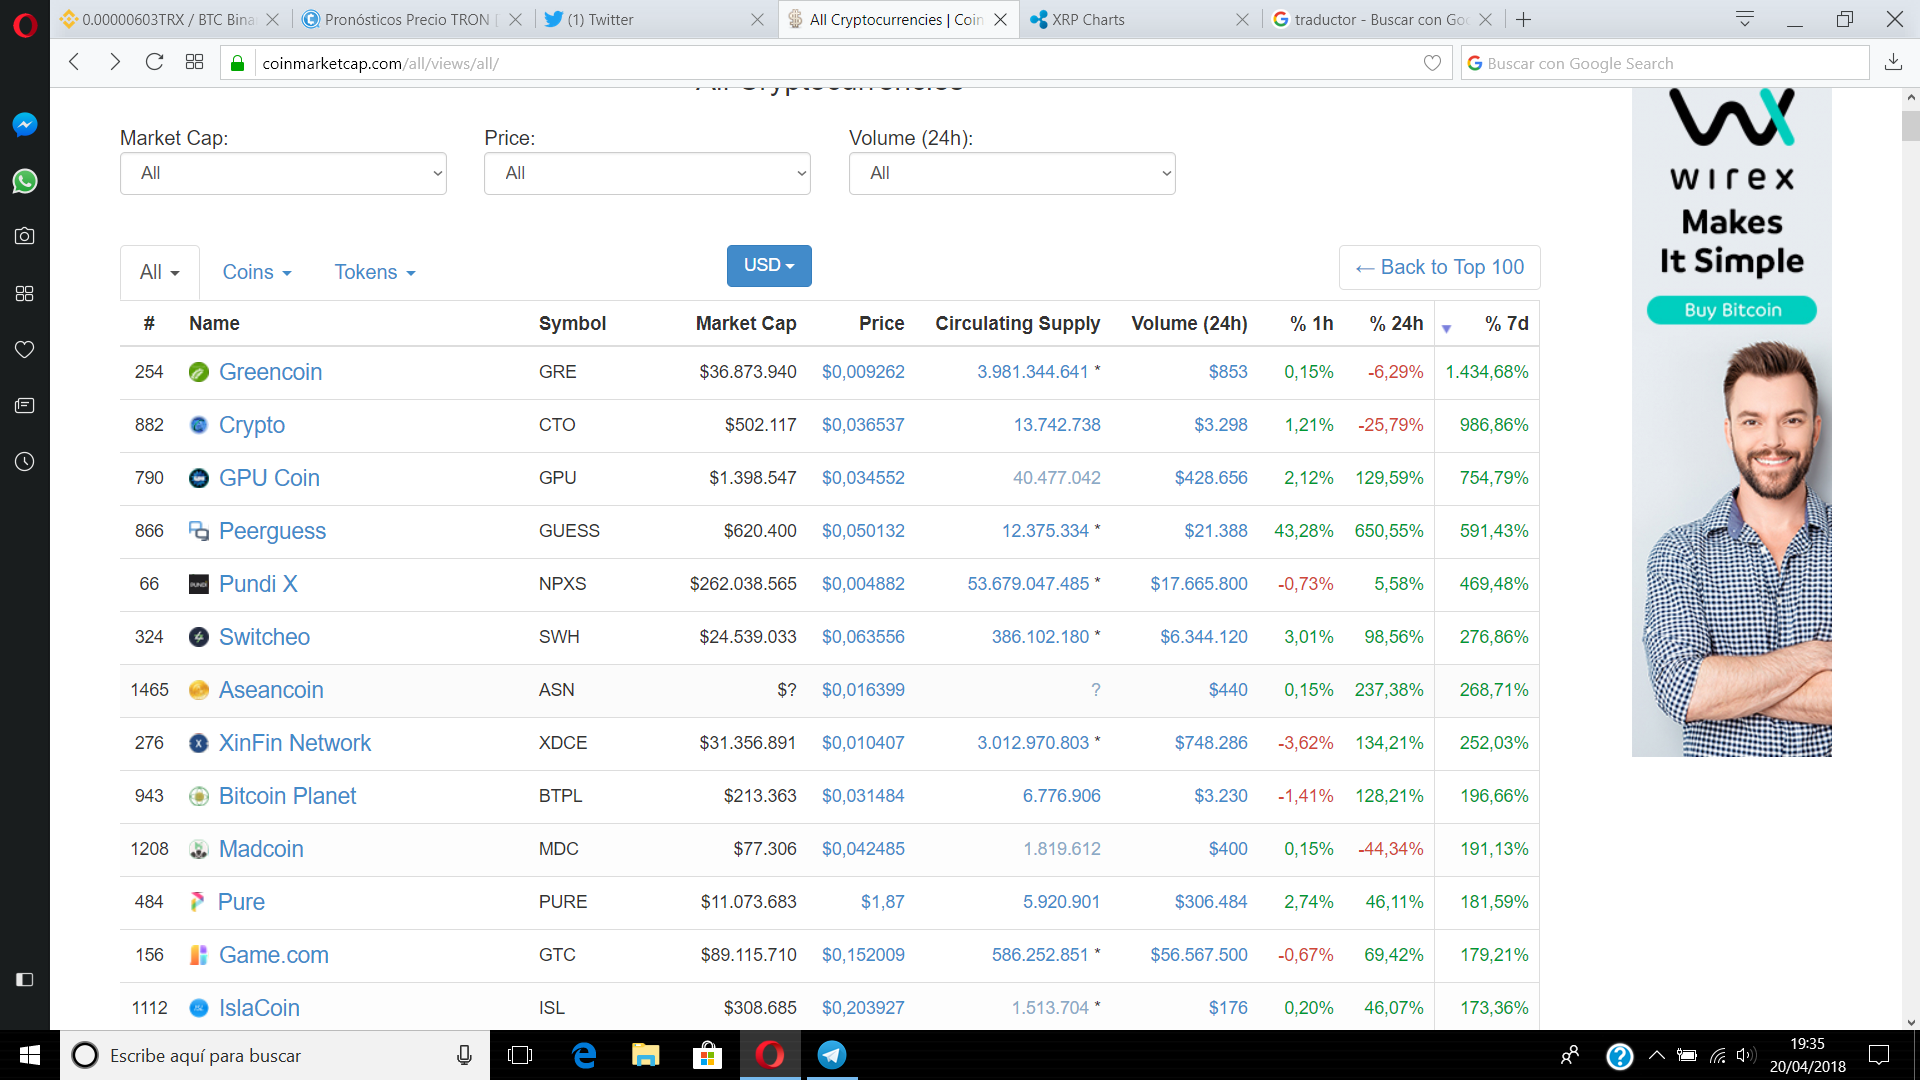
Task: Toggle the Opera sidebar panel button
Action: pos(25,979)
